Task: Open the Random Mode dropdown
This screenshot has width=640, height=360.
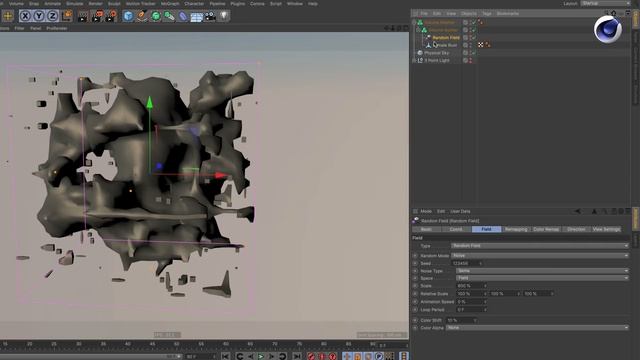Action: [540, 256]
